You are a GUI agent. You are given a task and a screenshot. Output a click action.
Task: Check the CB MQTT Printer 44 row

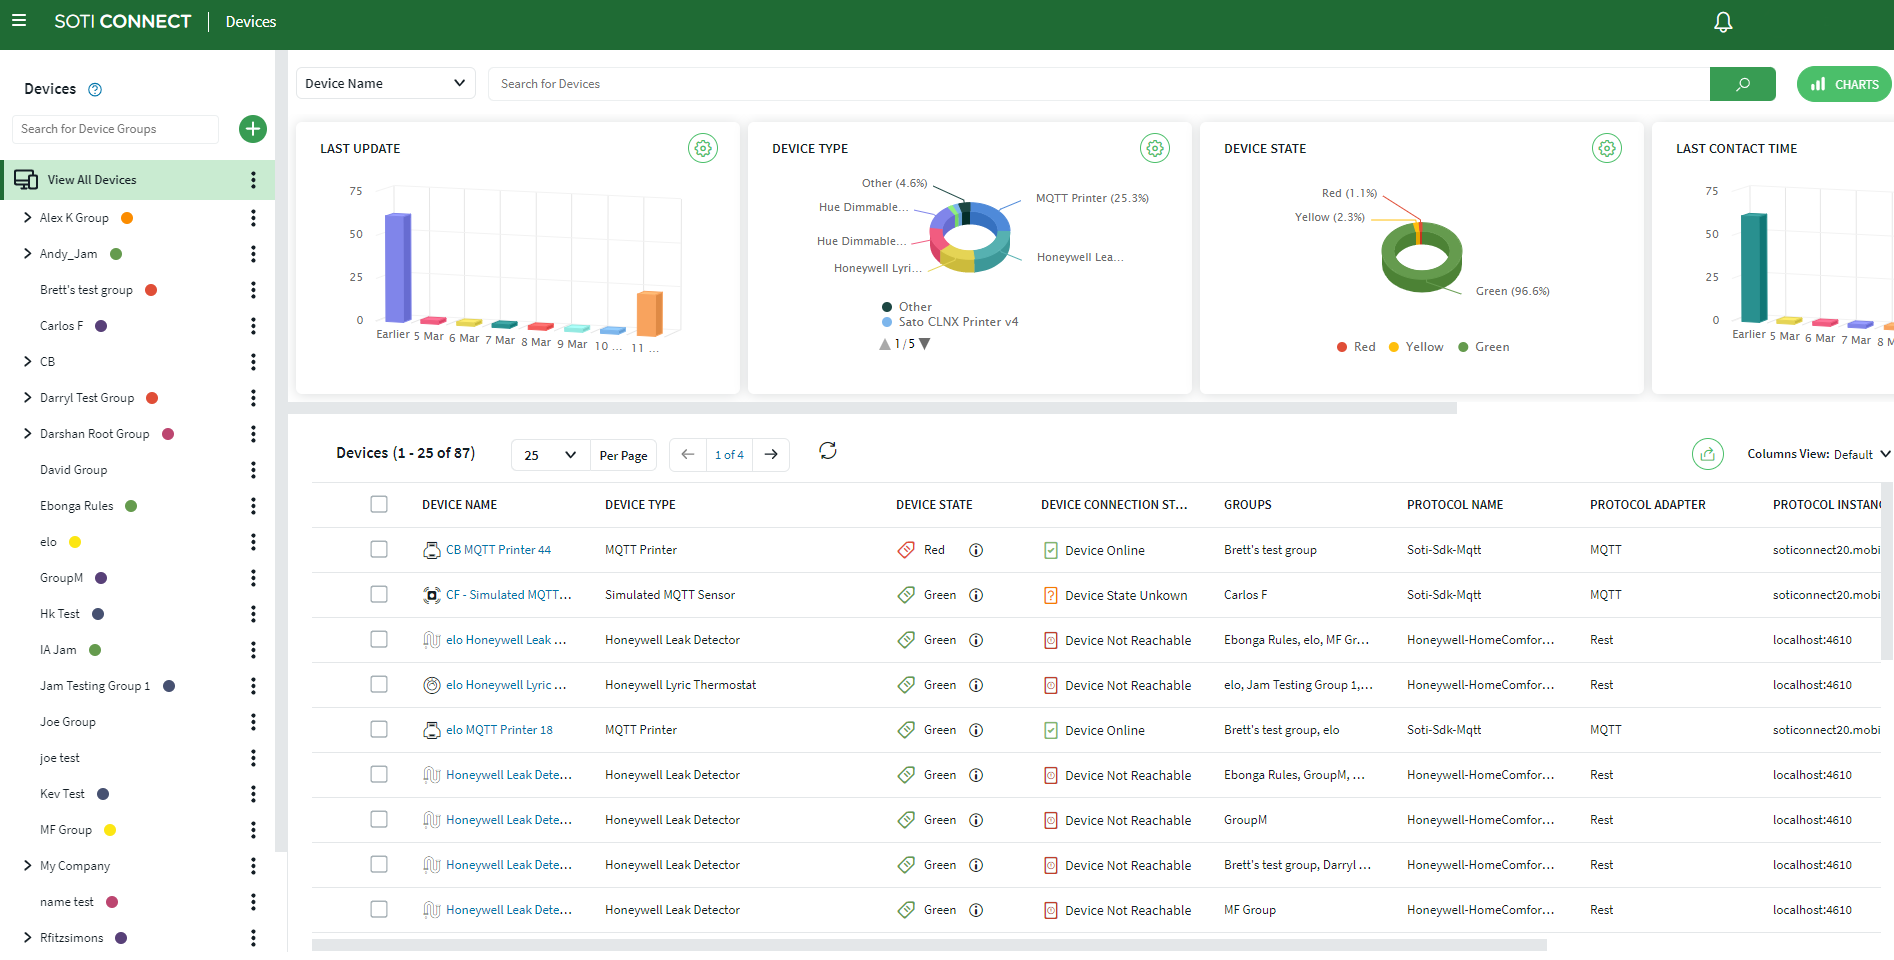click(x=379, y=549)
